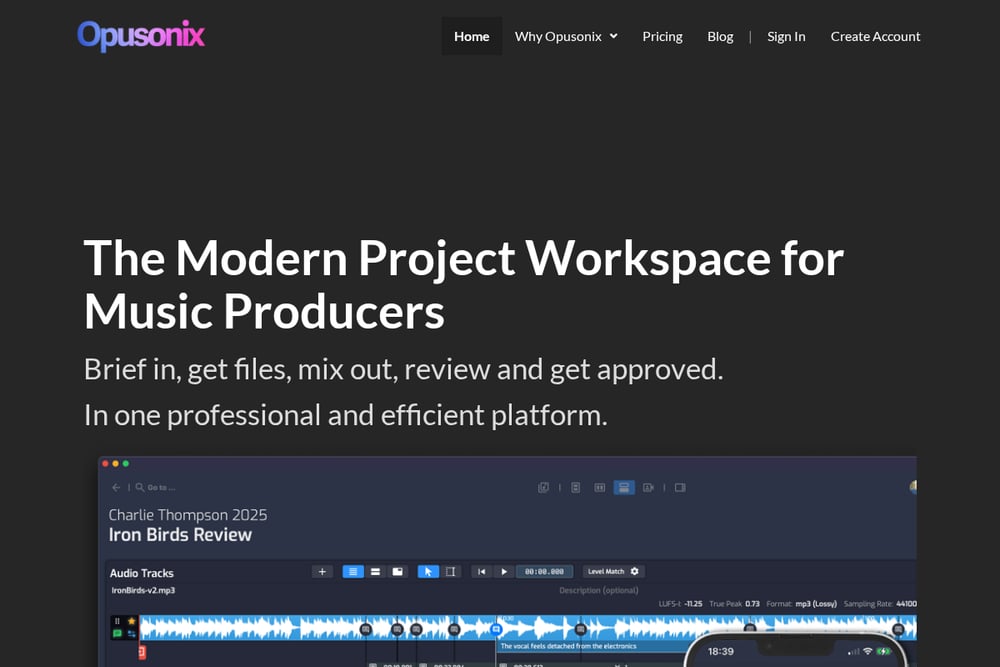
Task: Click the IronBirds-v2.mp3 file name
Action: tap(143, 590)
